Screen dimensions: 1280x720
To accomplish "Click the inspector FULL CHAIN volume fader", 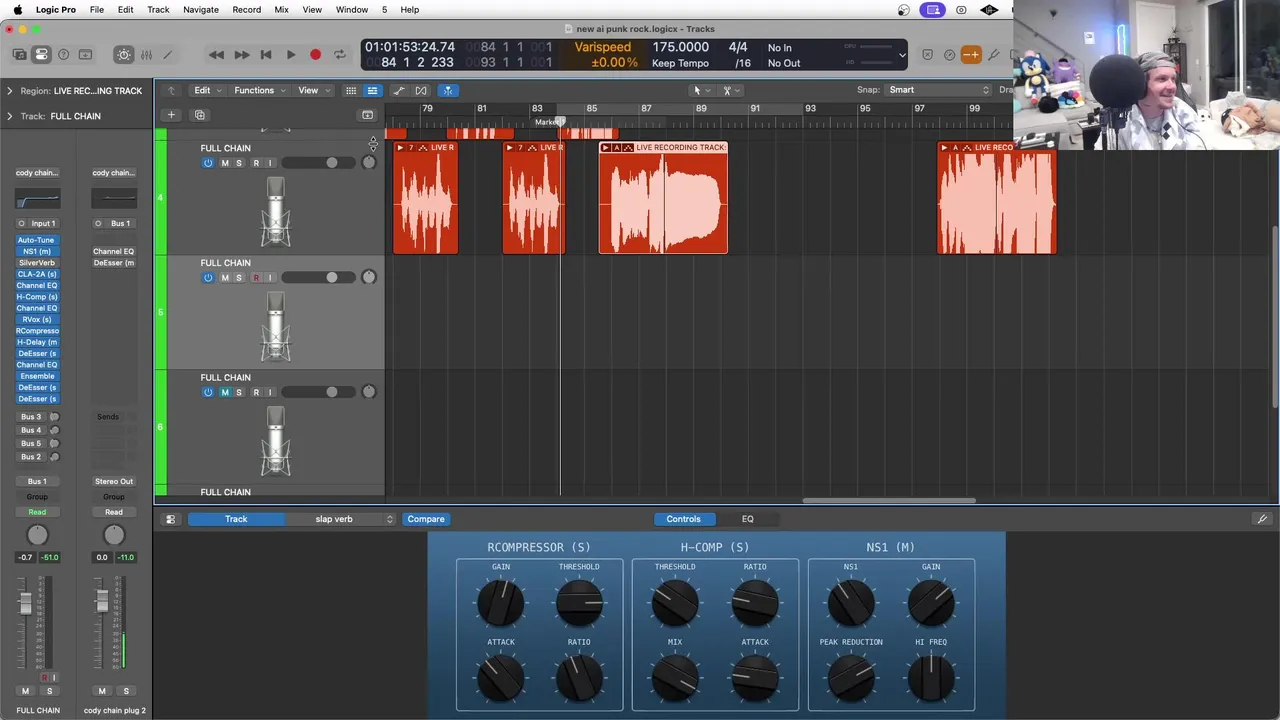I will click(25, 602).
